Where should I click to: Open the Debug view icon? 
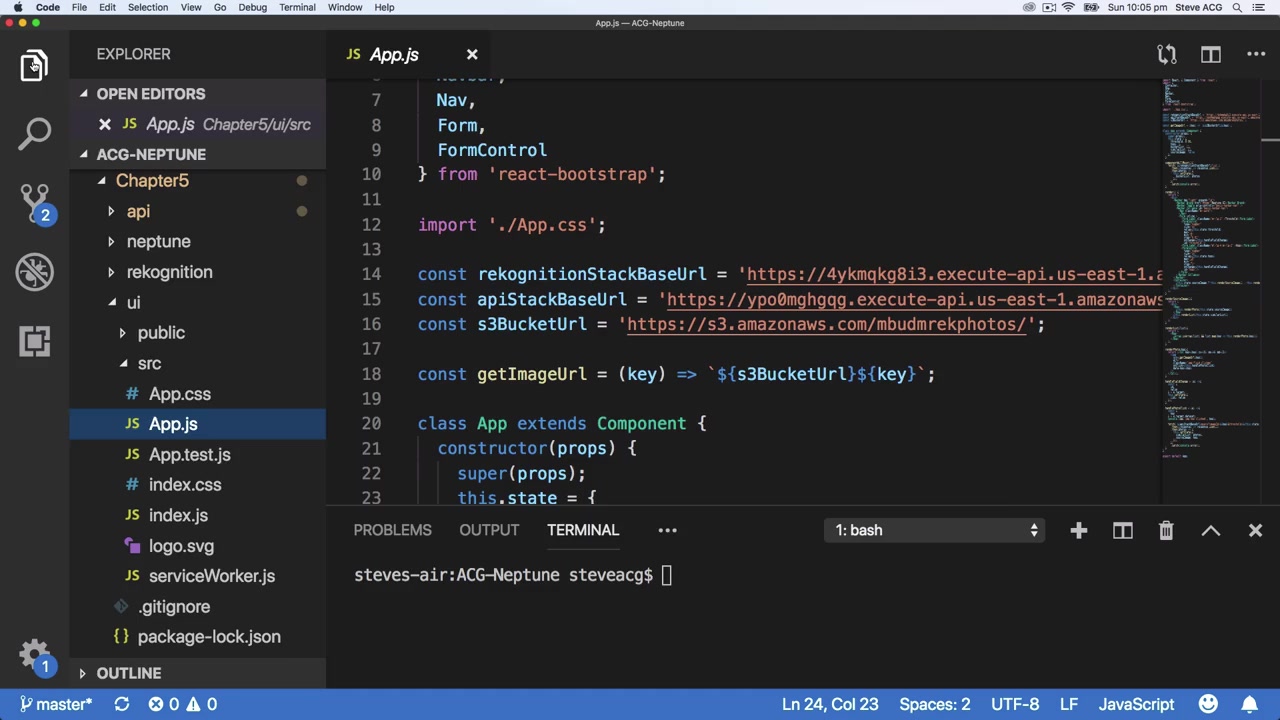[35, 272]
